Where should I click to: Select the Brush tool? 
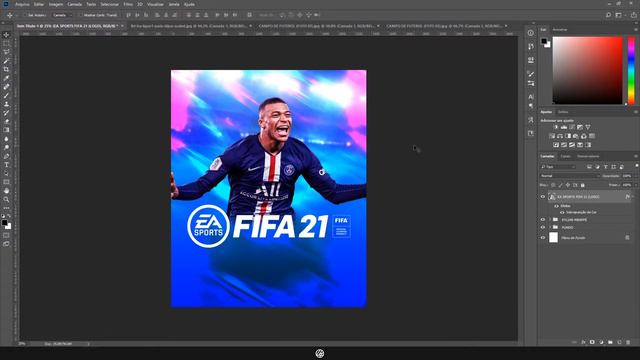[x=6, y=96]
